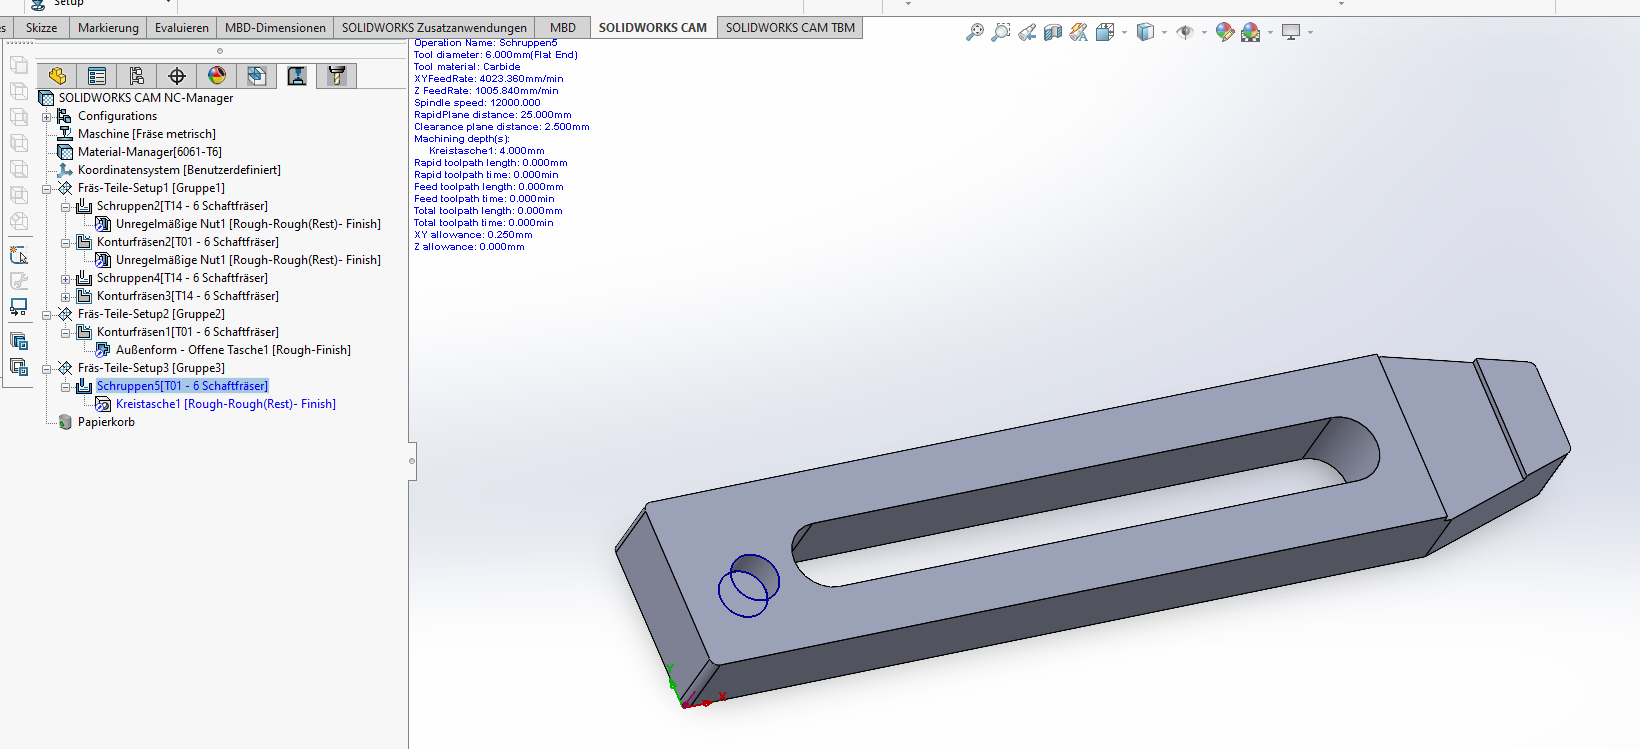This screenshot has height=749, width=1640.
Task: Open the Display Style dropdown arrow
Action: (x=1165, y=33)
